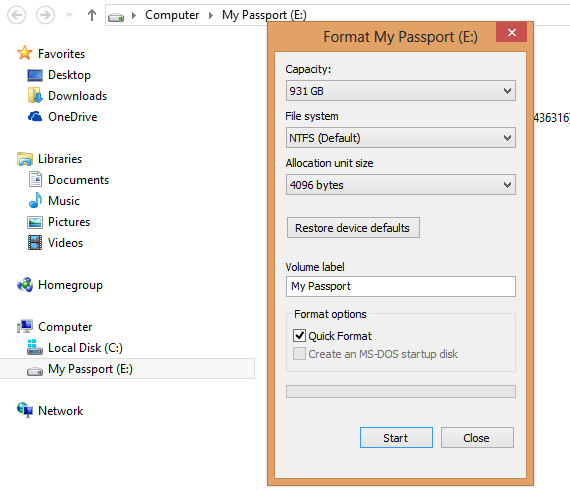Select My Passport (E:) in address bar
This screenshot has height=490, width=570.
(x=264, y=15)
